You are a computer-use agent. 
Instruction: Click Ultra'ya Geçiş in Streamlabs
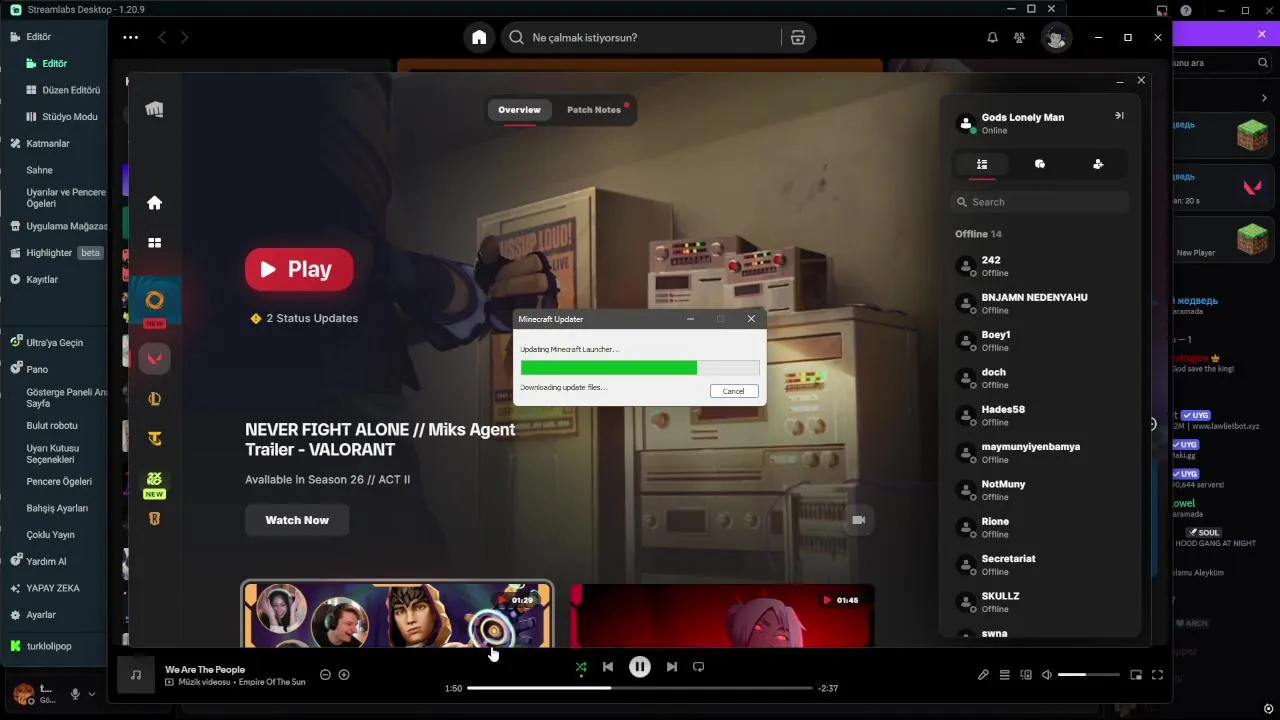point(47,342)
